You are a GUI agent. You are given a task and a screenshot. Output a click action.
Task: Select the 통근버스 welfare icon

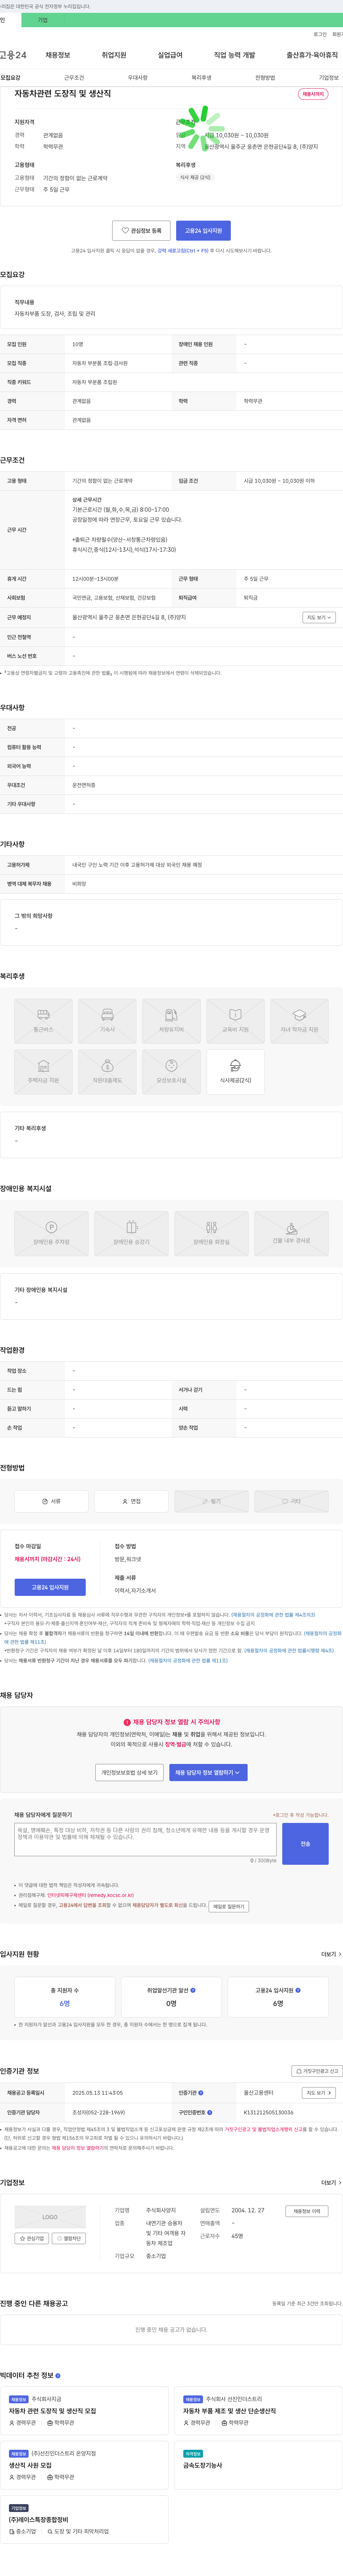pyautogui.click(x=43, y=1021)
